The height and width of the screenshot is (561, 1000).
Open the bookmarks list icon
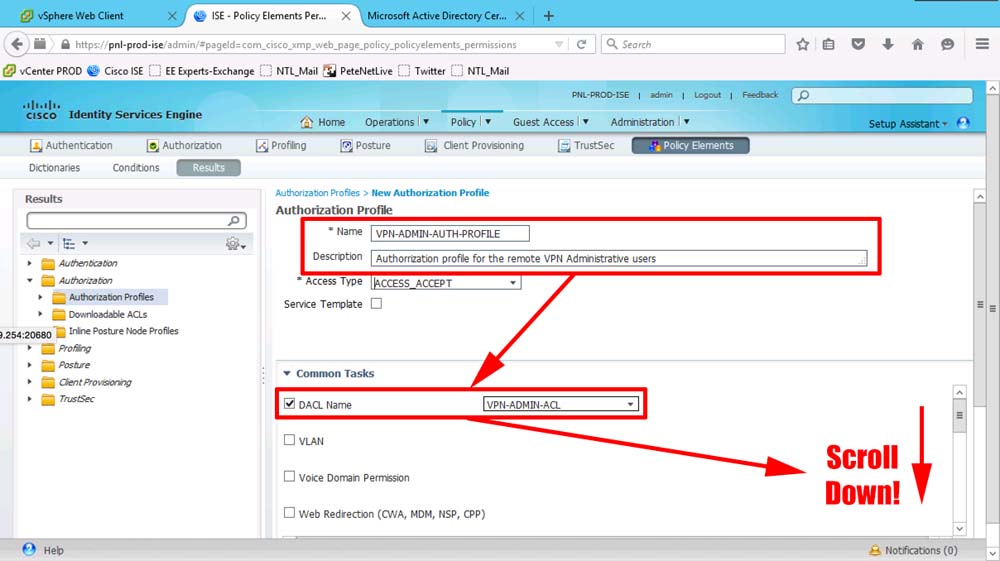click(828, 44)
